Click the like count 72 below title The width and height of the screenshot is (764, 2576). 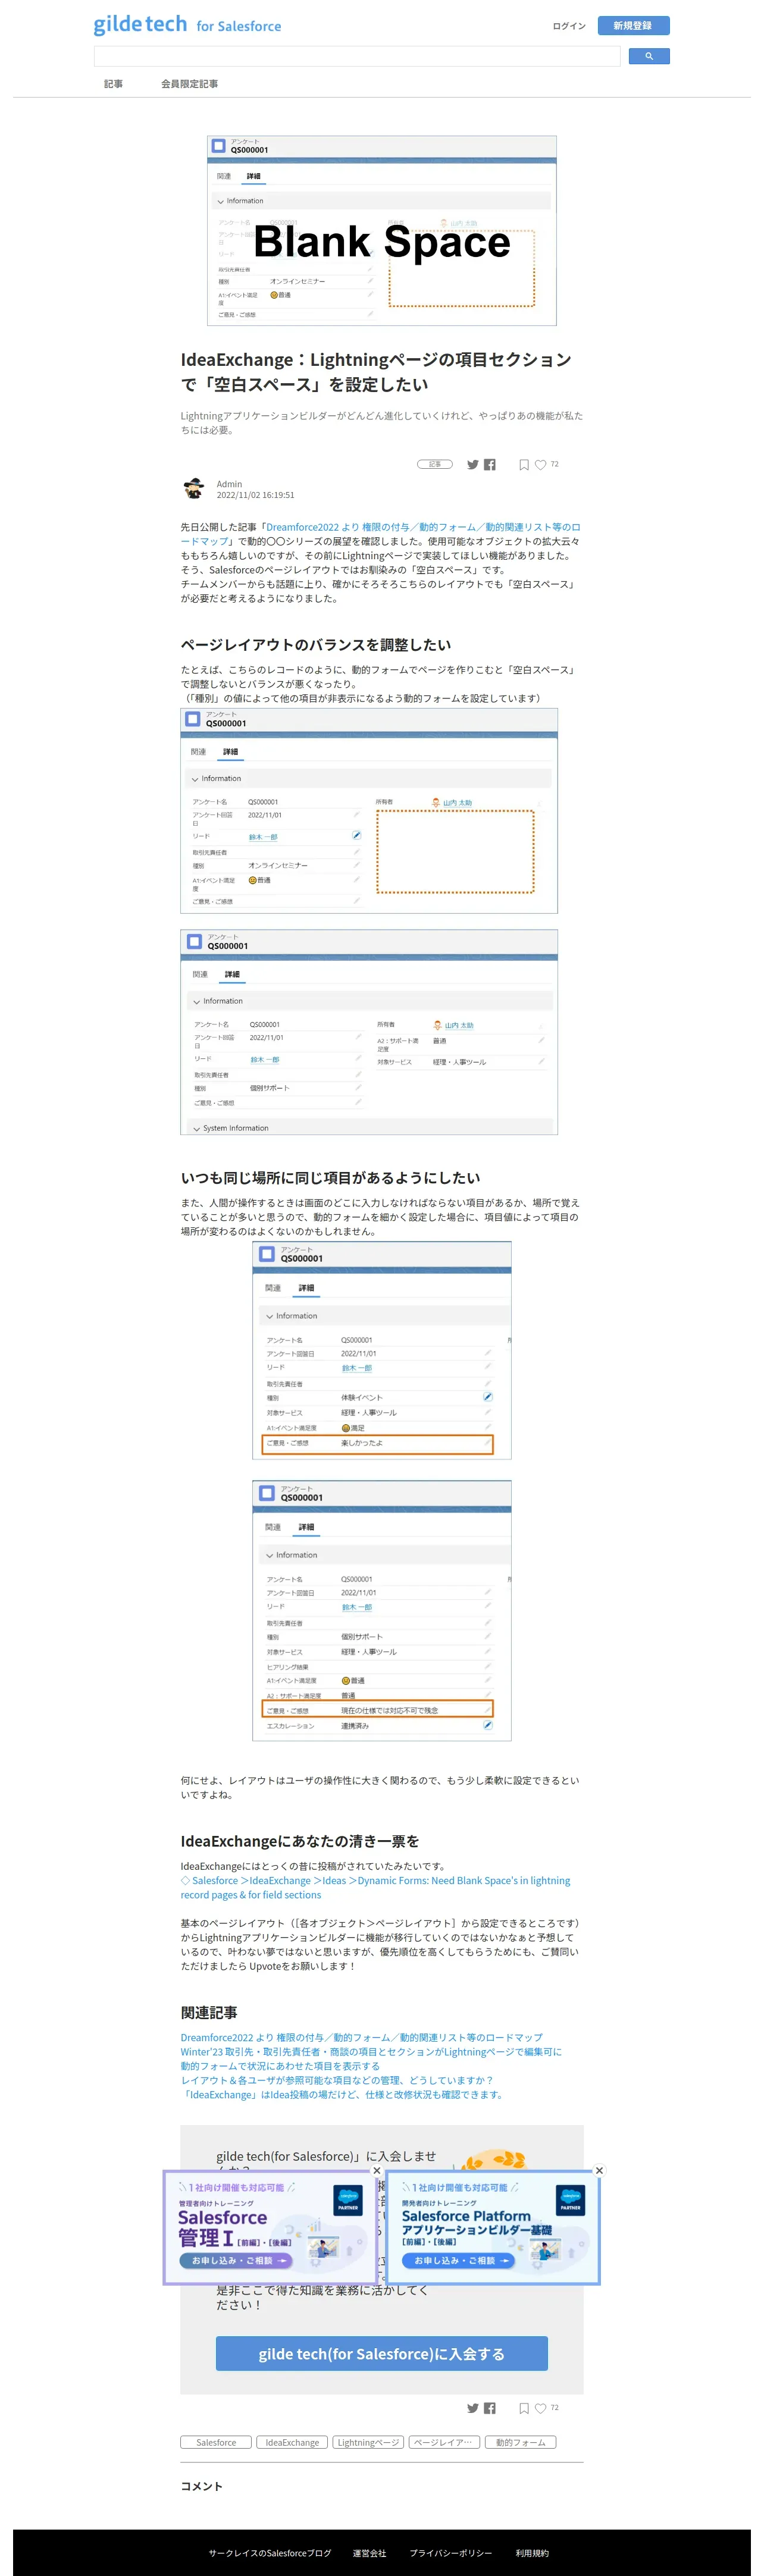pyautogui.click(x=554, y=464)
